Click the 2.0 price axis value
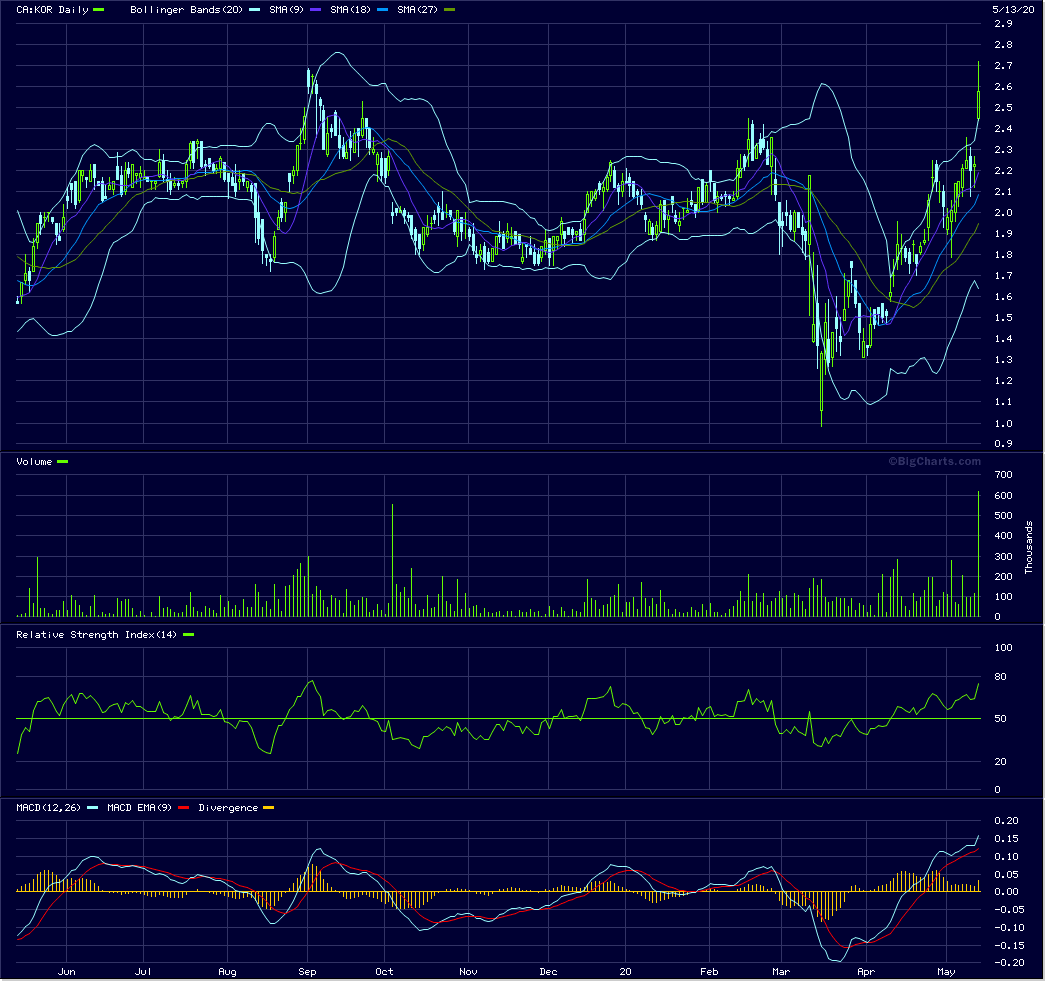Screen dimensions: 1045x981 [x=1004, y=213]
